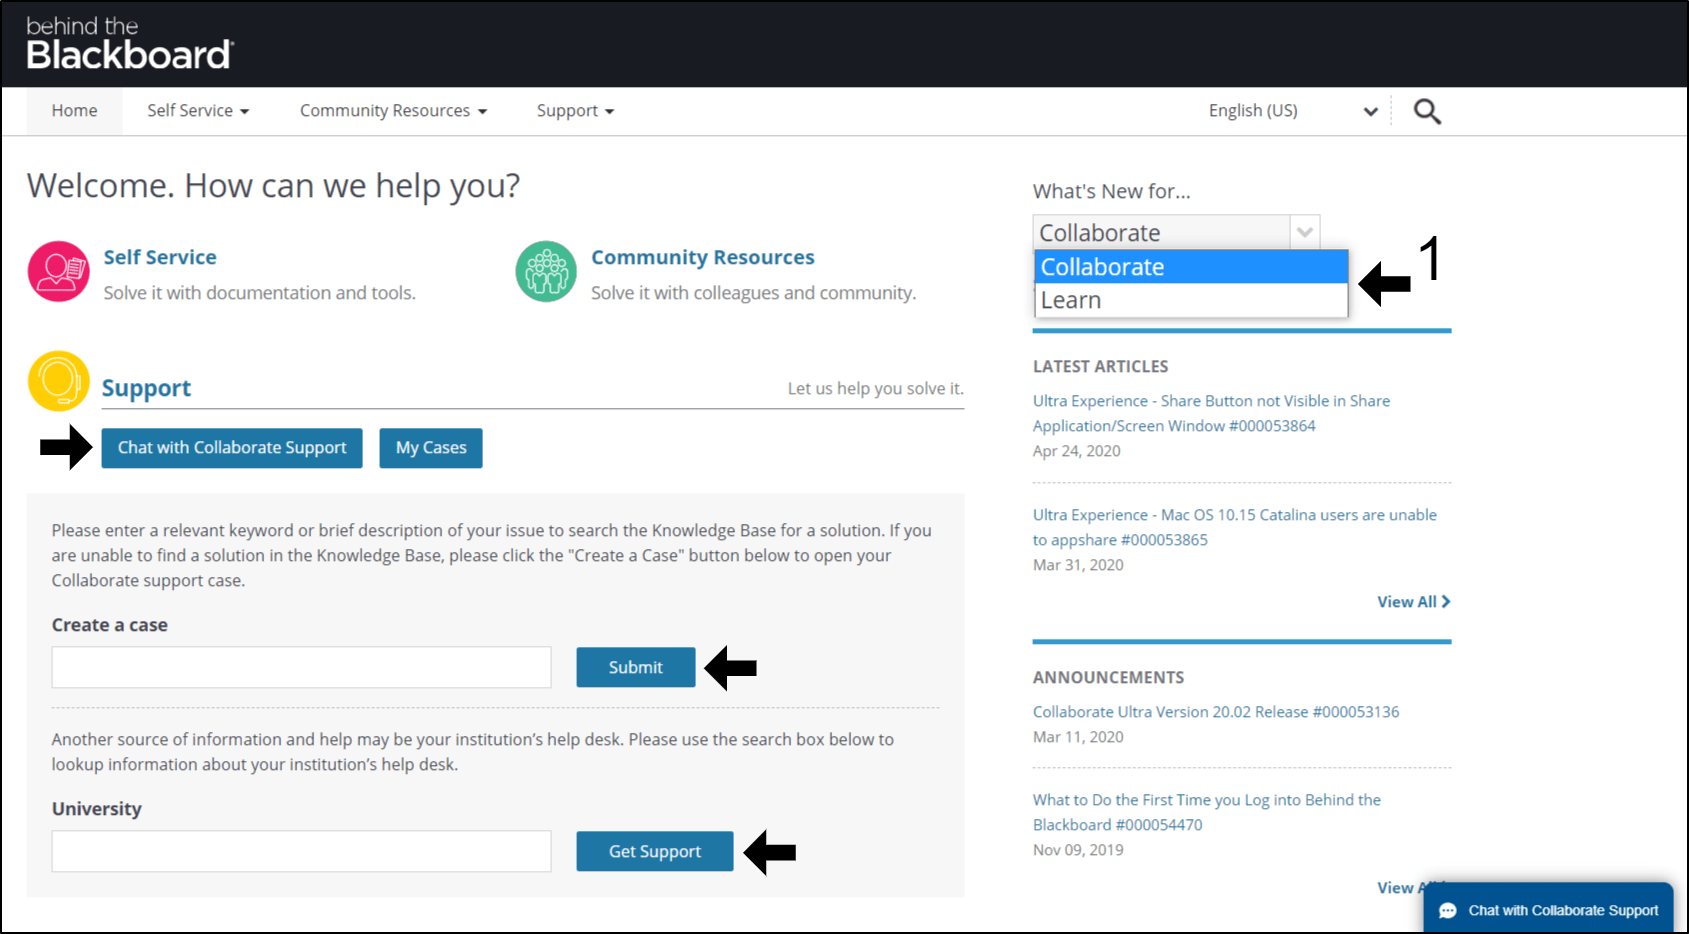This screenshot has height=934, width=1689.
Task: Click the 'Nov 09, 2019' announcement date
Action: (x=1078, y=850)
